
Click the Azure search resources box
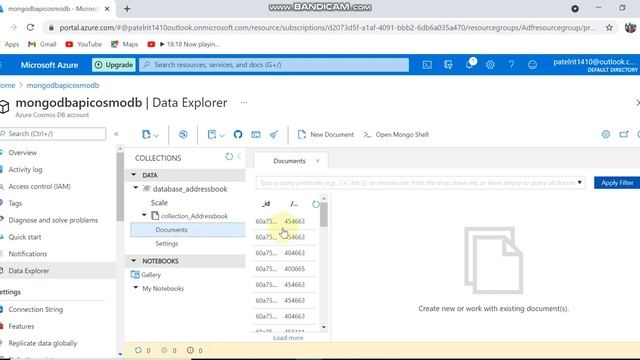point(274,64)
